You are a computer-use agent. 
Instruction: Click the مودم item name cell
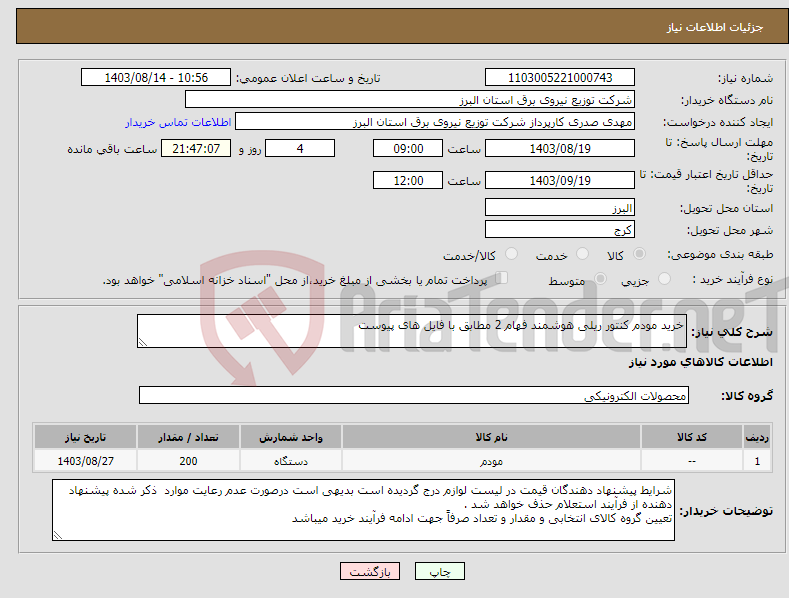491,461
